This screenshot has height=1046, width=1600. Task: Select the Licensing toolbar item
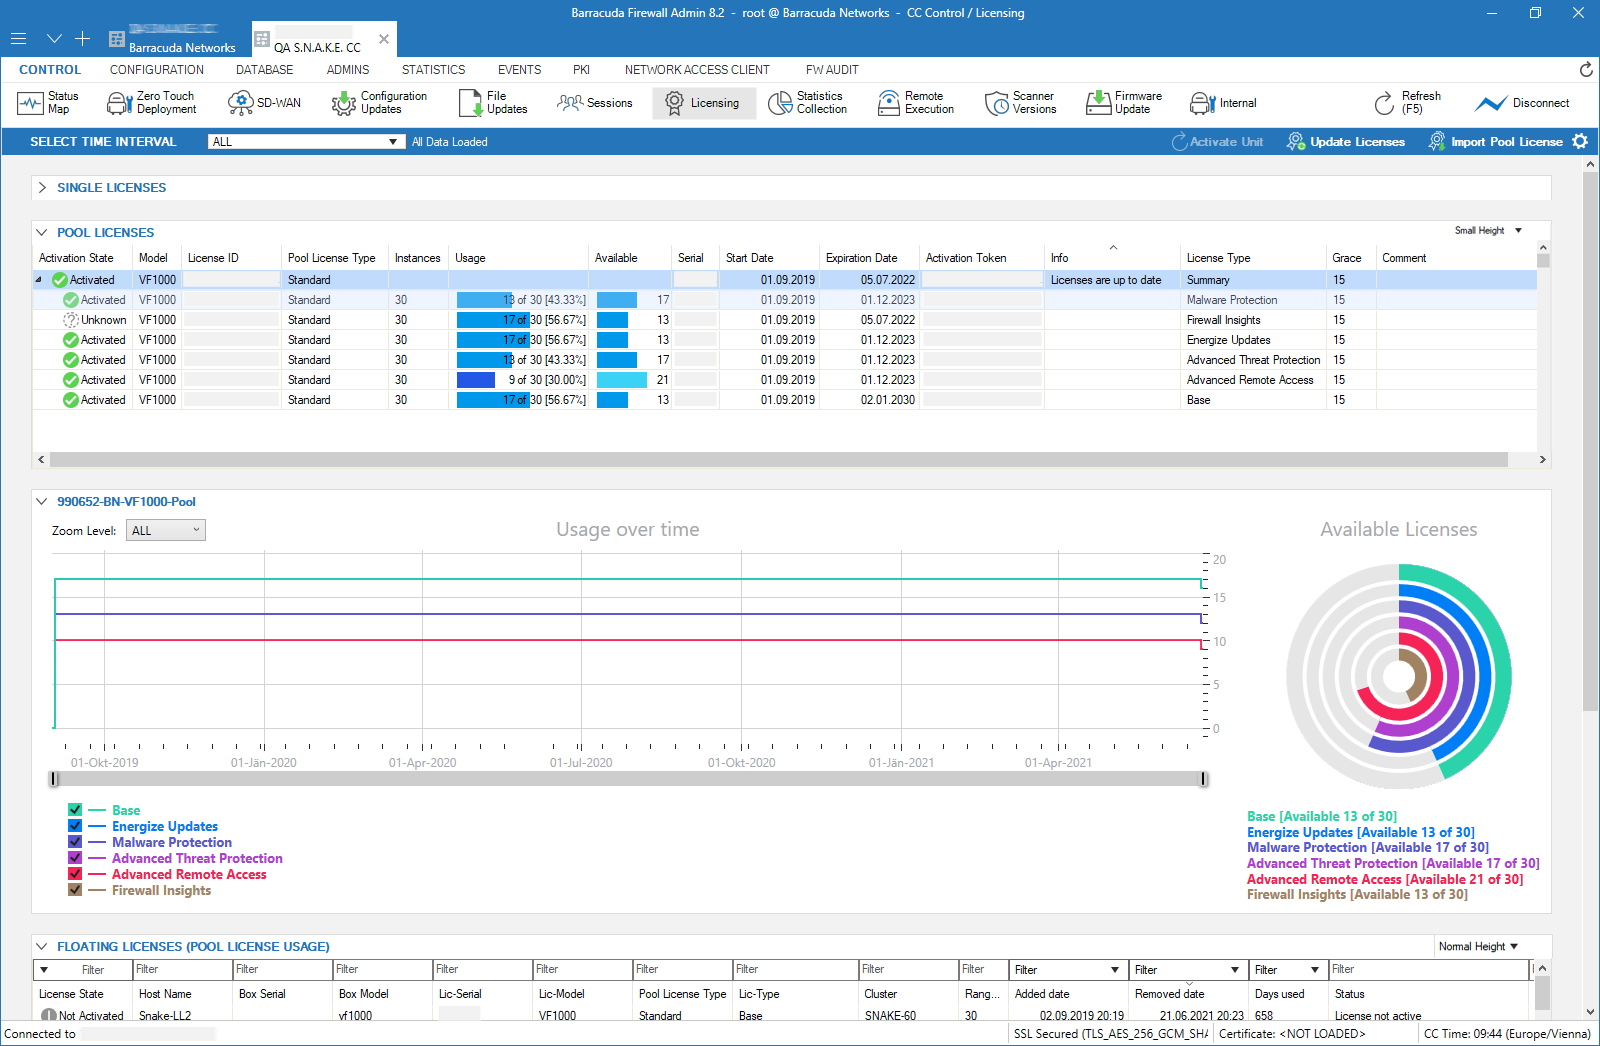tap(702, 103)
